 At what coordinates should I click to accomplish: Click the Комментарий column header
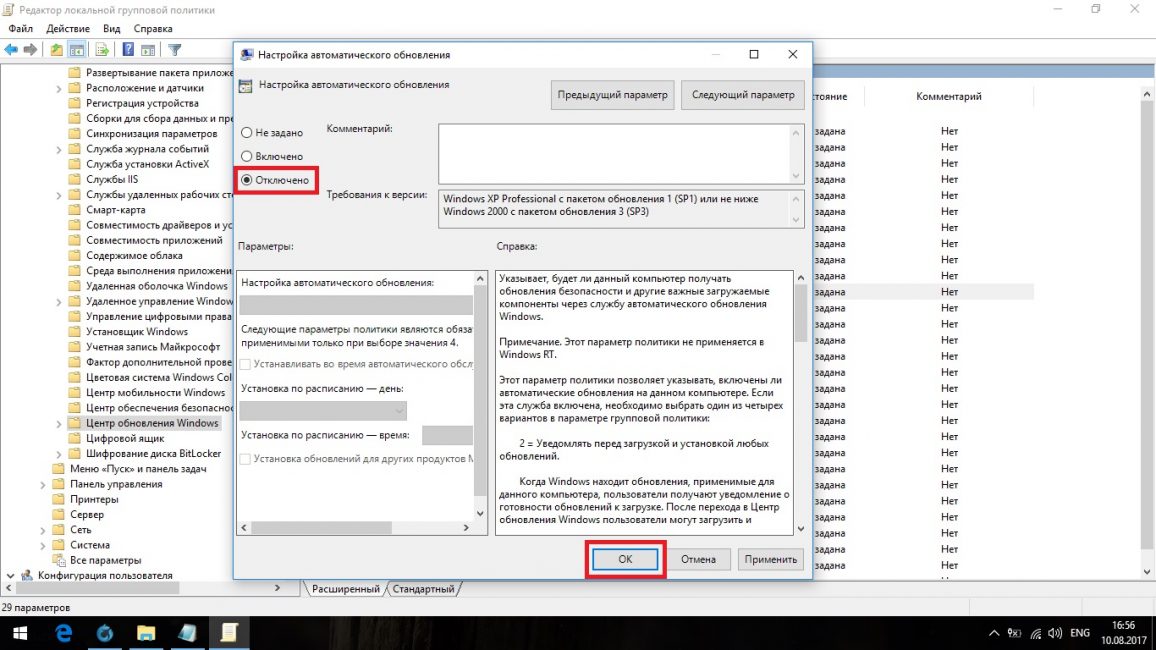(x=948, y=97)
